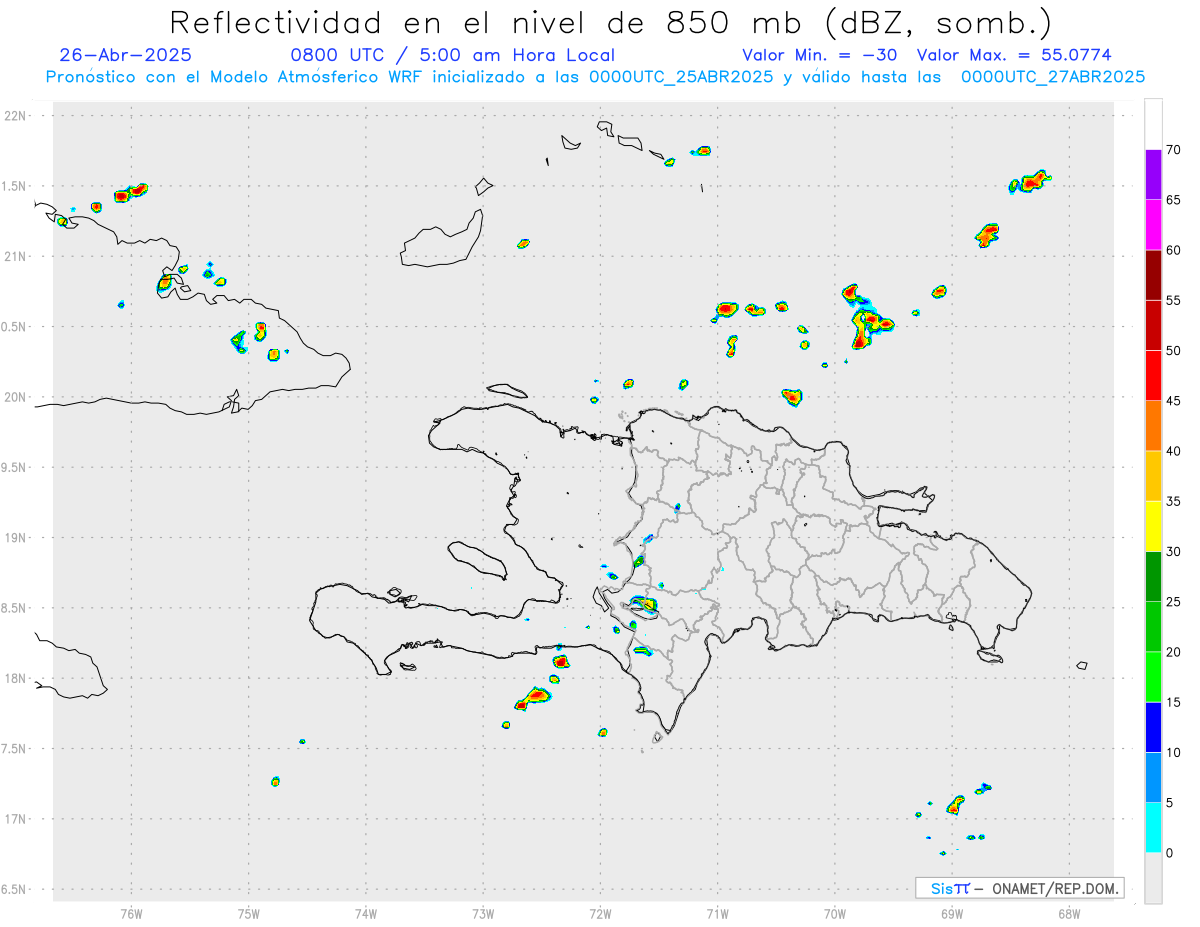Click the '72W' longitude label
The image size is (1200, 927).
click(601, 914)
